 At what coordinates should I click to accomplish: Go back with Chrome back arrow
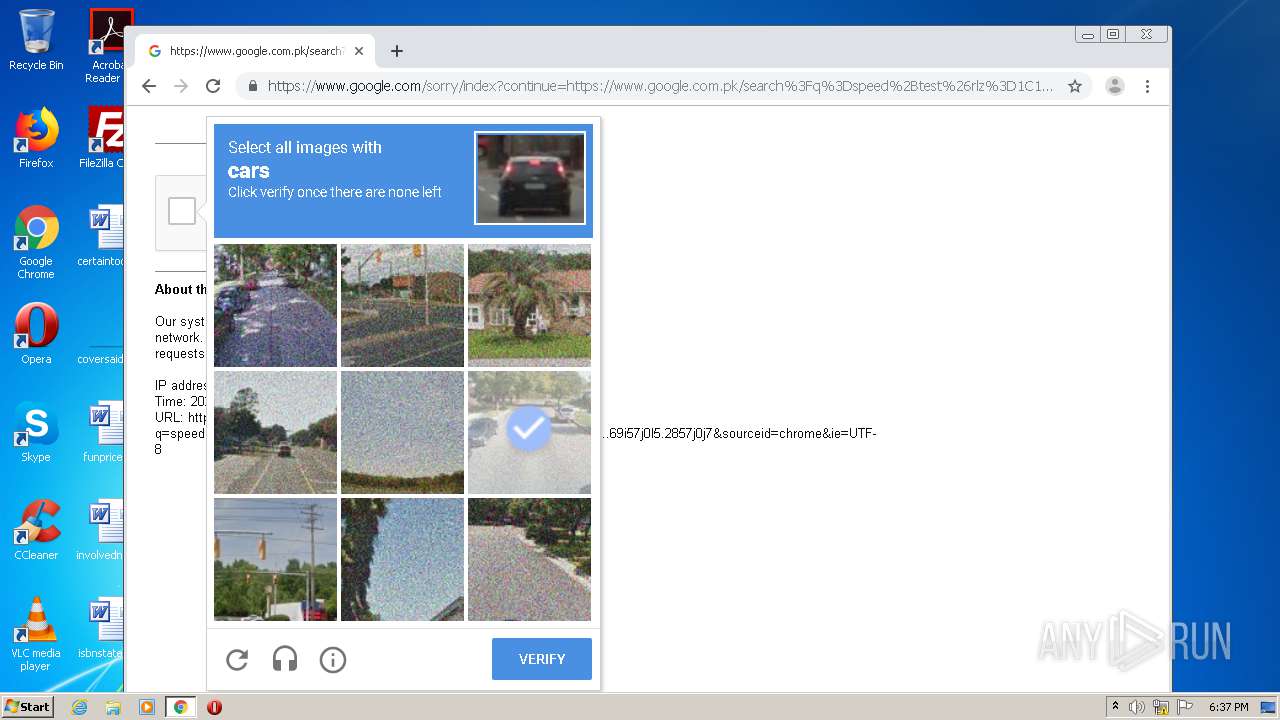[149, 86]
